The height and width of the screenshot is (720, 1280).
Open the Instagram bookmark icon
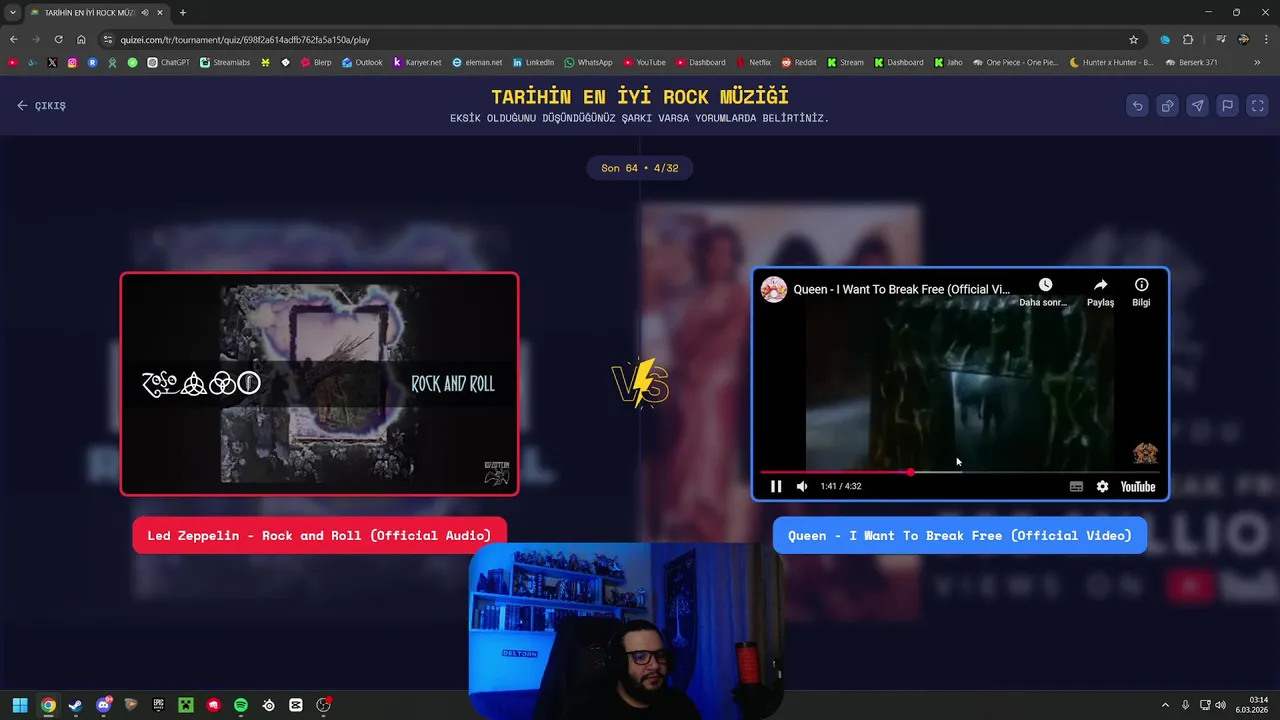coord(72,62)
